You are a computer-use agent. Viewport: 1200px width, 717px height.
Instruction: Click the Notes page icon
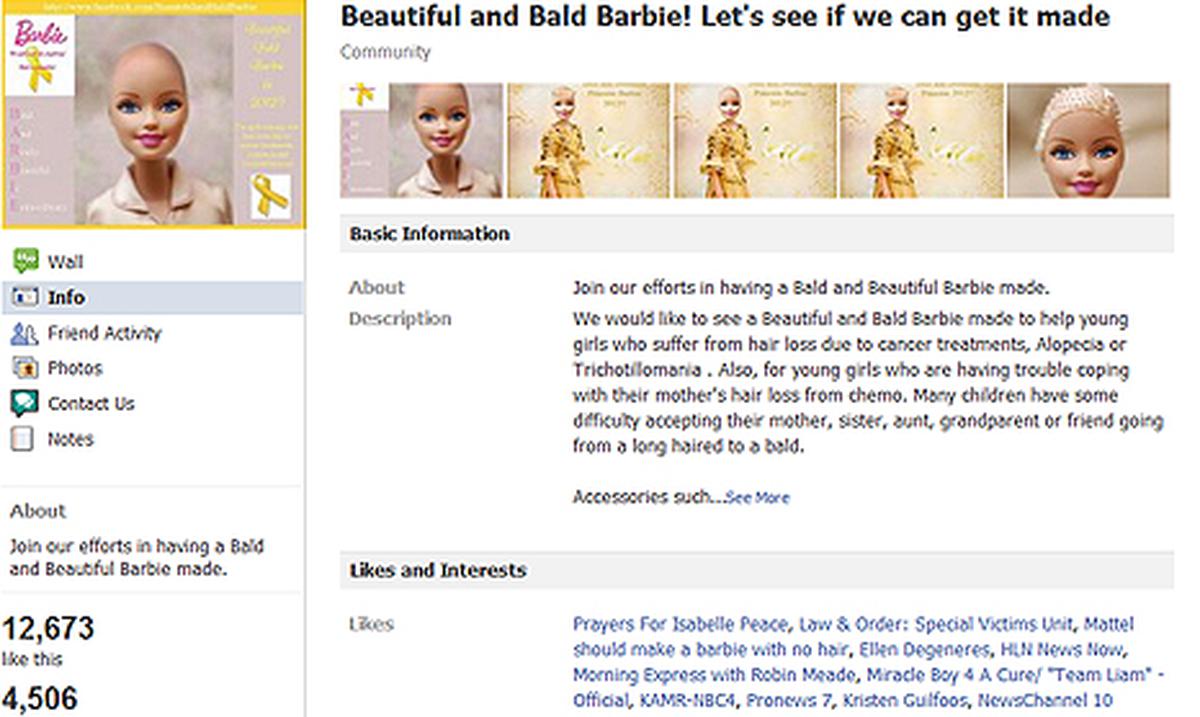24,439
